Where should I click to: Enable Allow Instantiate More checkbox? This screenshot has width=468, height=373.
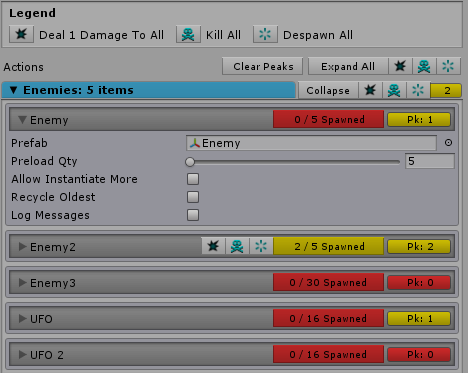click(193, 179)
